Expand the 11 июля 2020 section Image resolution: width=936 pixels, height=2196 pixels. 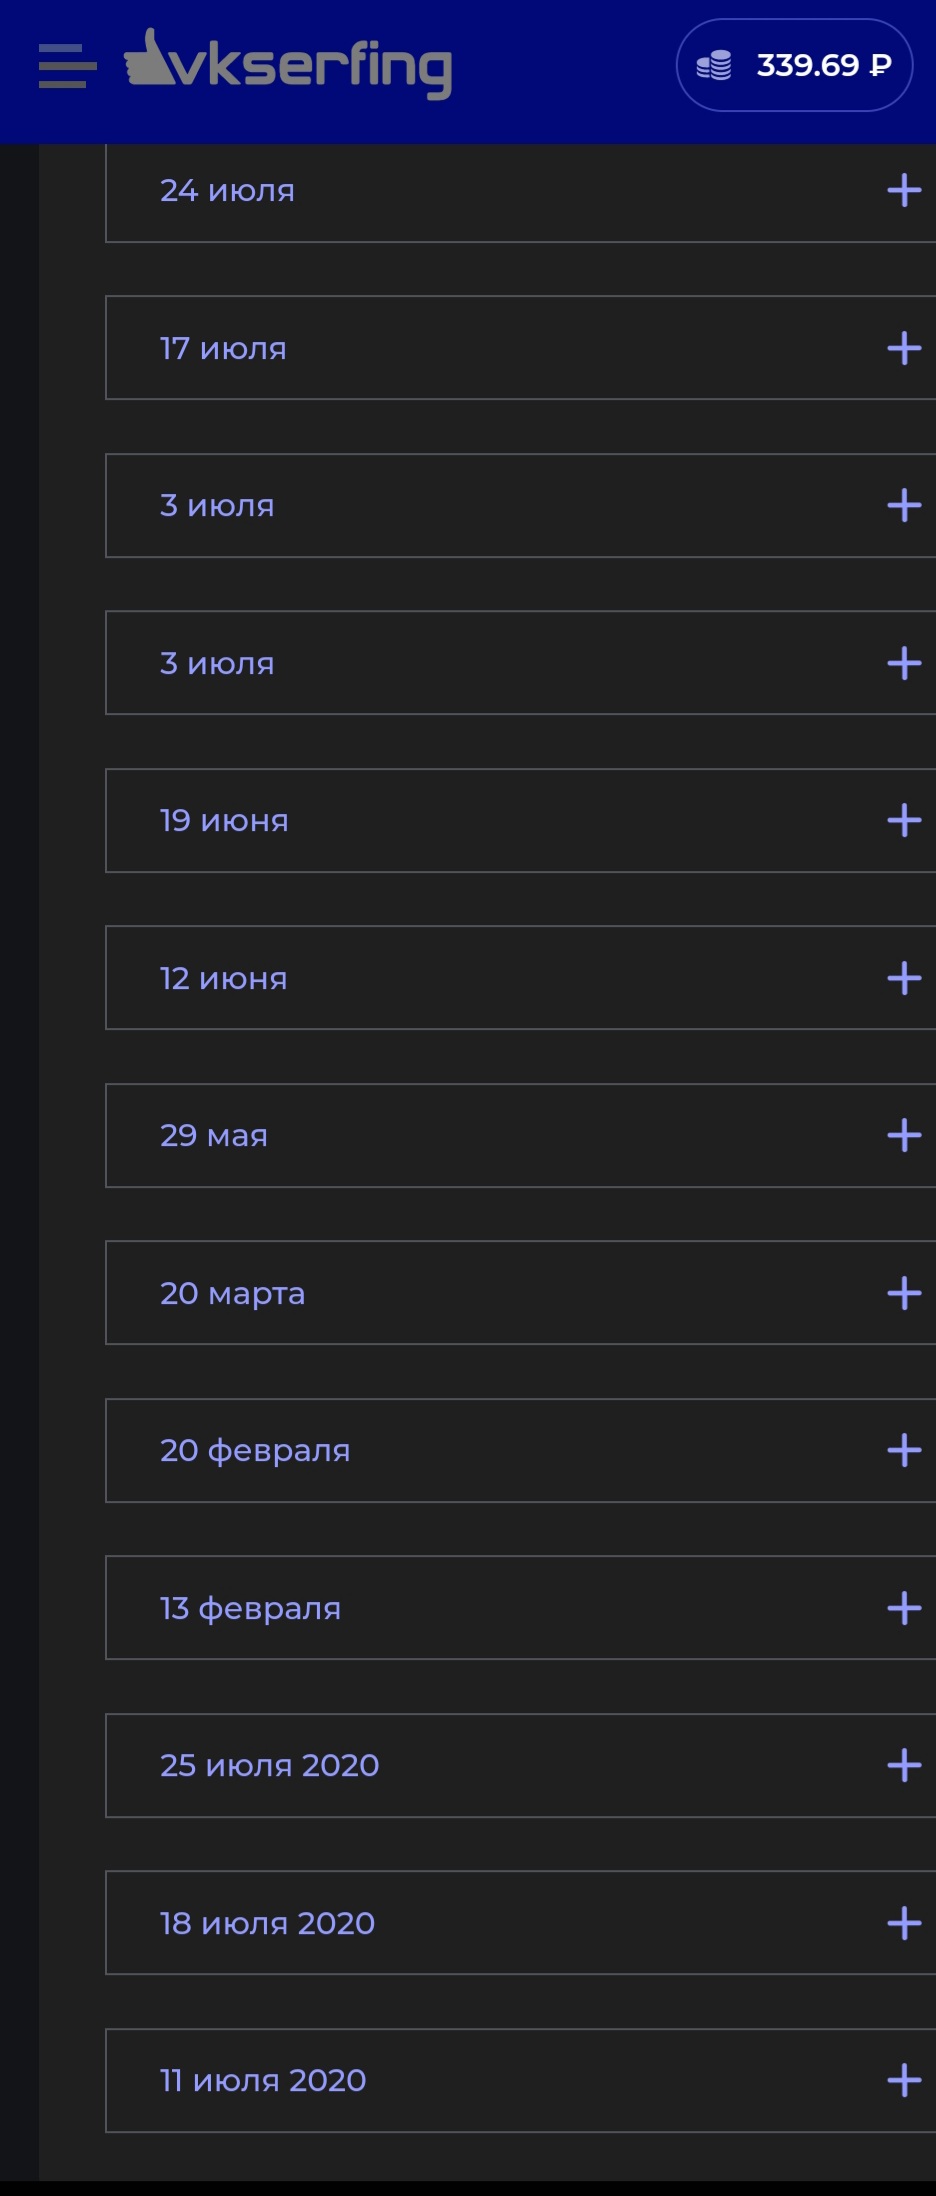pyautogui.click(x=521, y=2080)
